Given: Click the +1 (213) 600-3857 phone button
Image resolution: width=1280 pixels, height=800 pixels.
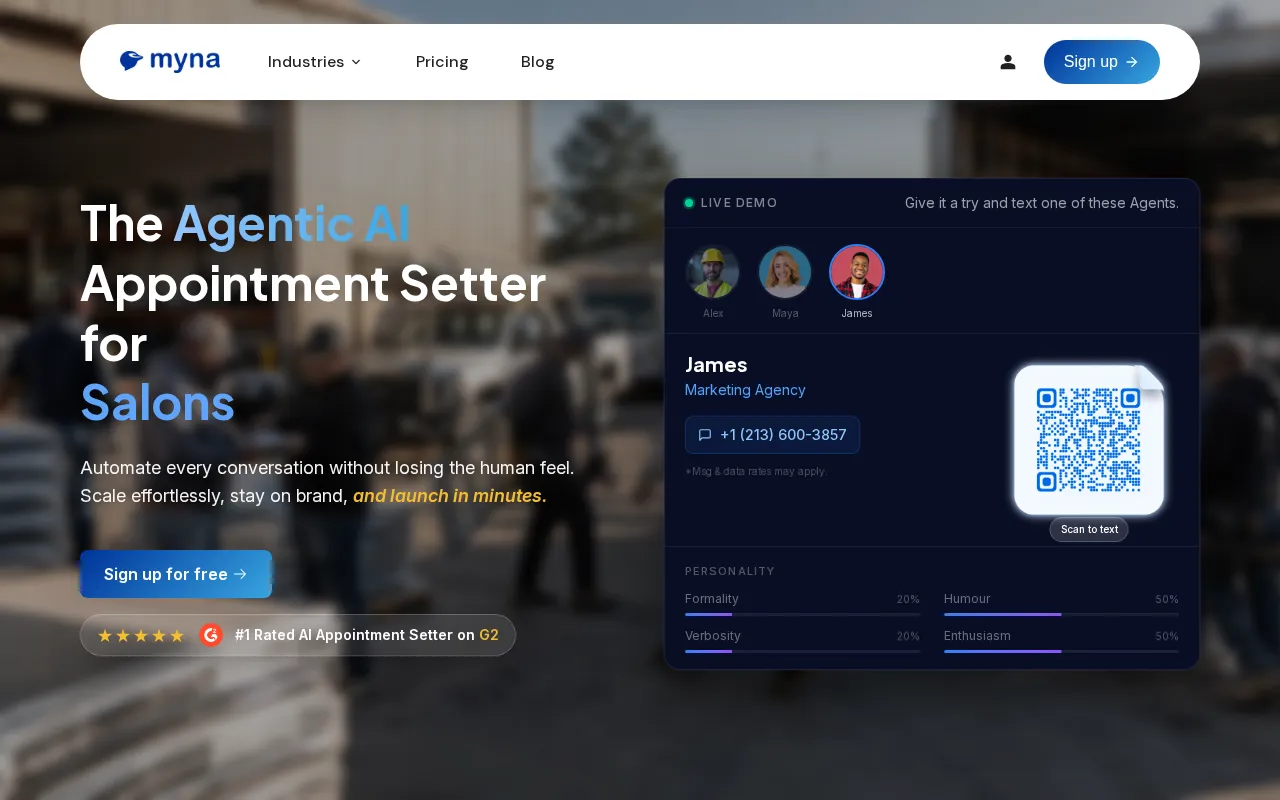Looking at the screenshot, I should coord(772,435).
